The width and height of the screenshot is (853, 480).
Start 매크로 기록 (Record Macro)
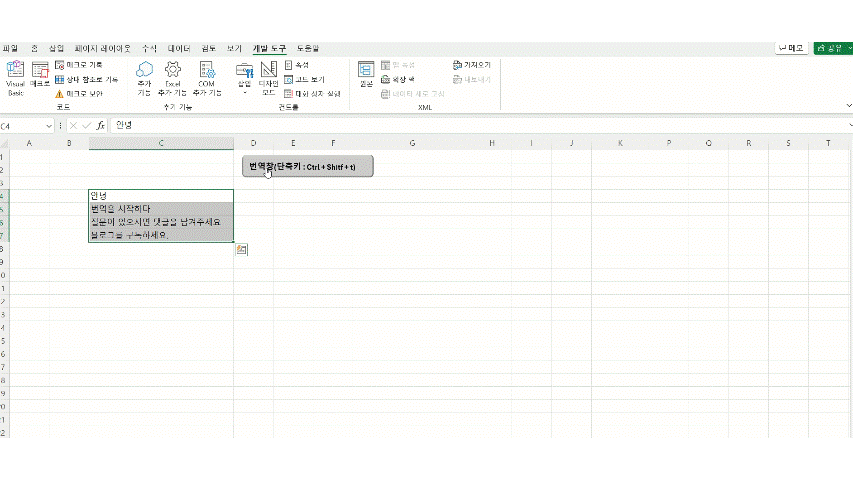pyautogui.click(x=79, y=65)
